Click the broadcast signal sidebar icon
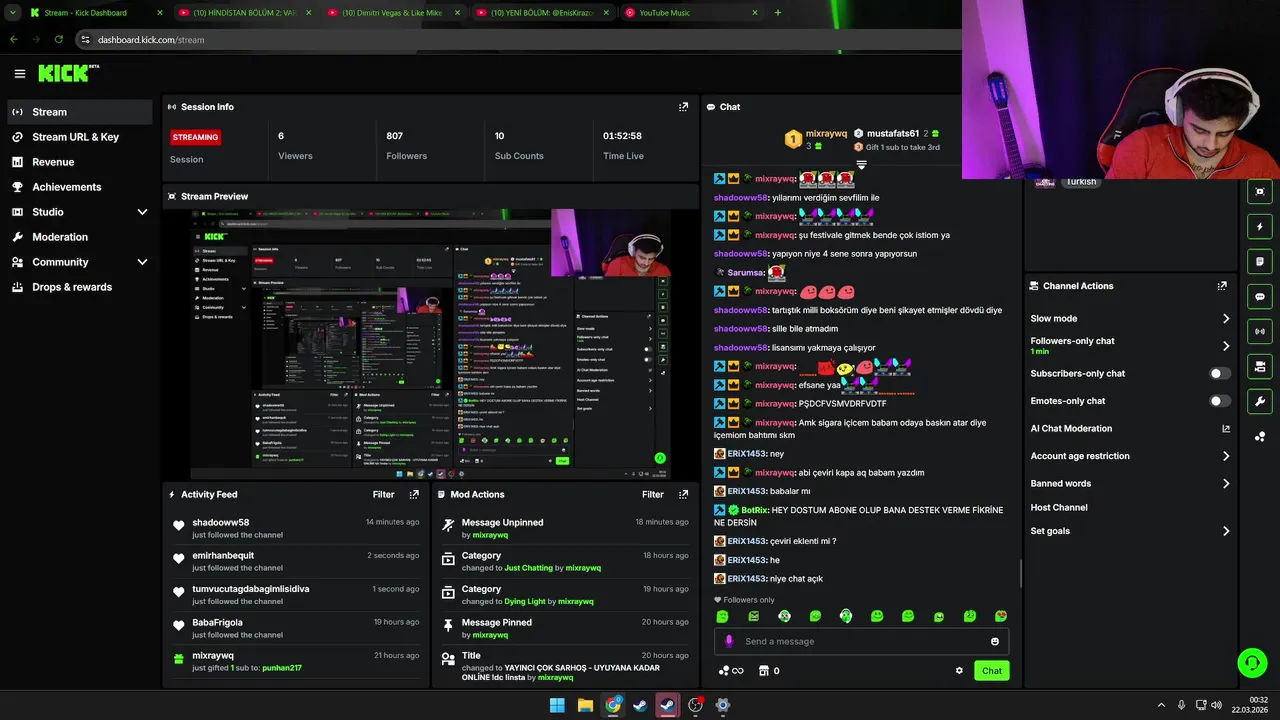This screenshot has width=1280, height=720. (1260, 331)
